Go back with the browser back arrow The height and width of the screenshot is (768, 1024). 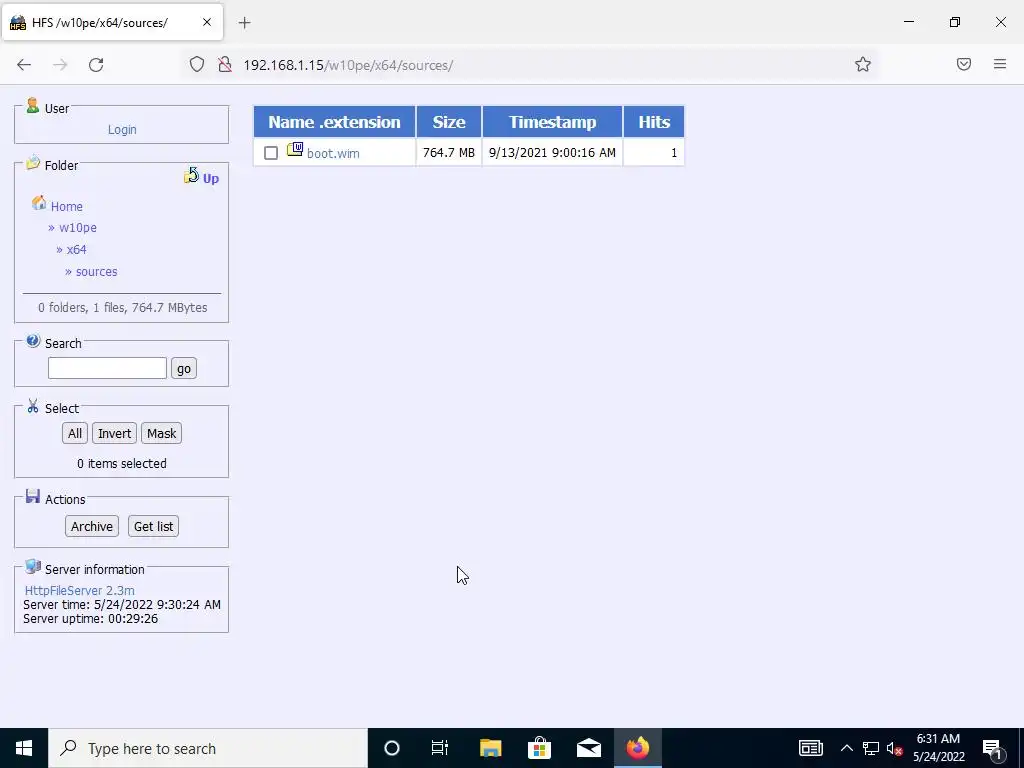pos(24,65)
